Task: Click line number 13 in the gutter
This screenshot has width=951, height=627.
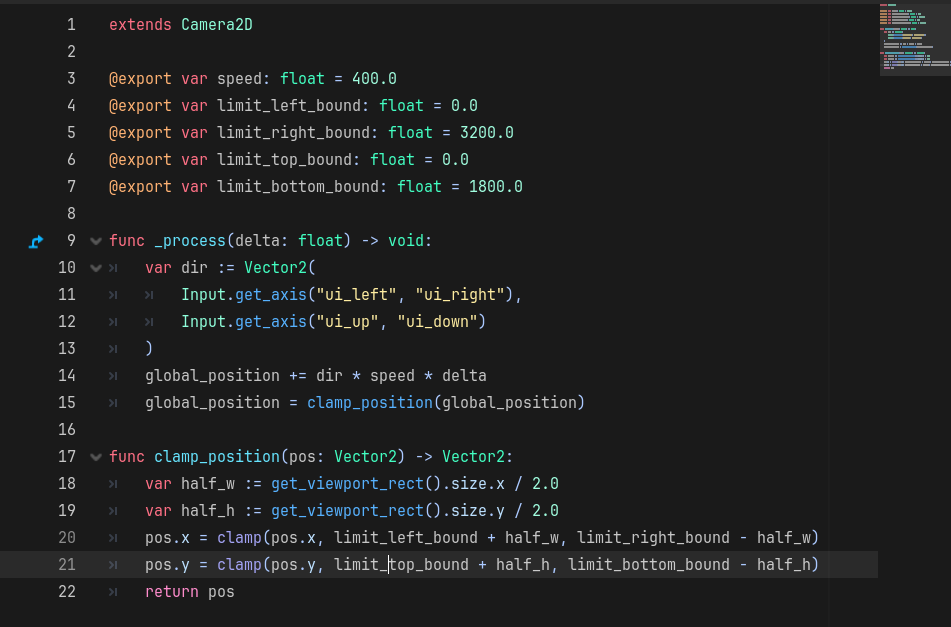Action: [67, 349]
